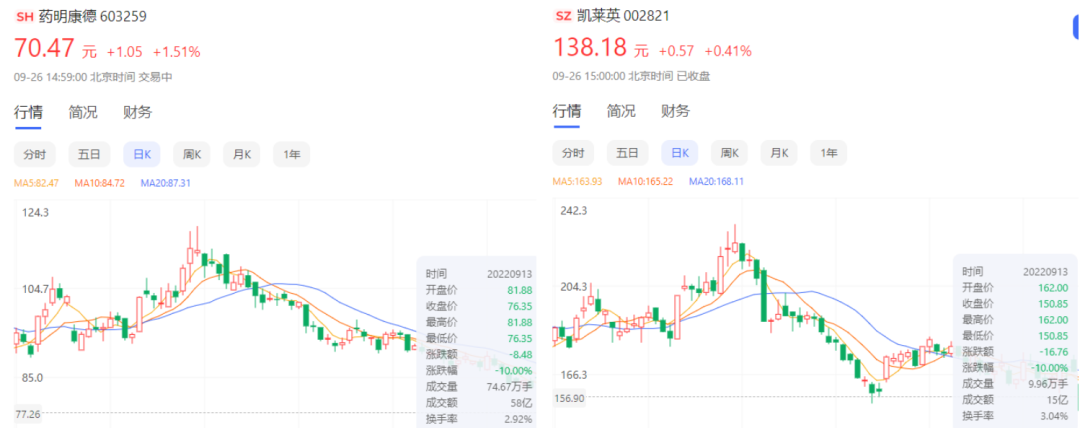Select 日K button on 凯莱英 chart
The width and height of the screenshot is (1080, 428).
[679, 153]
